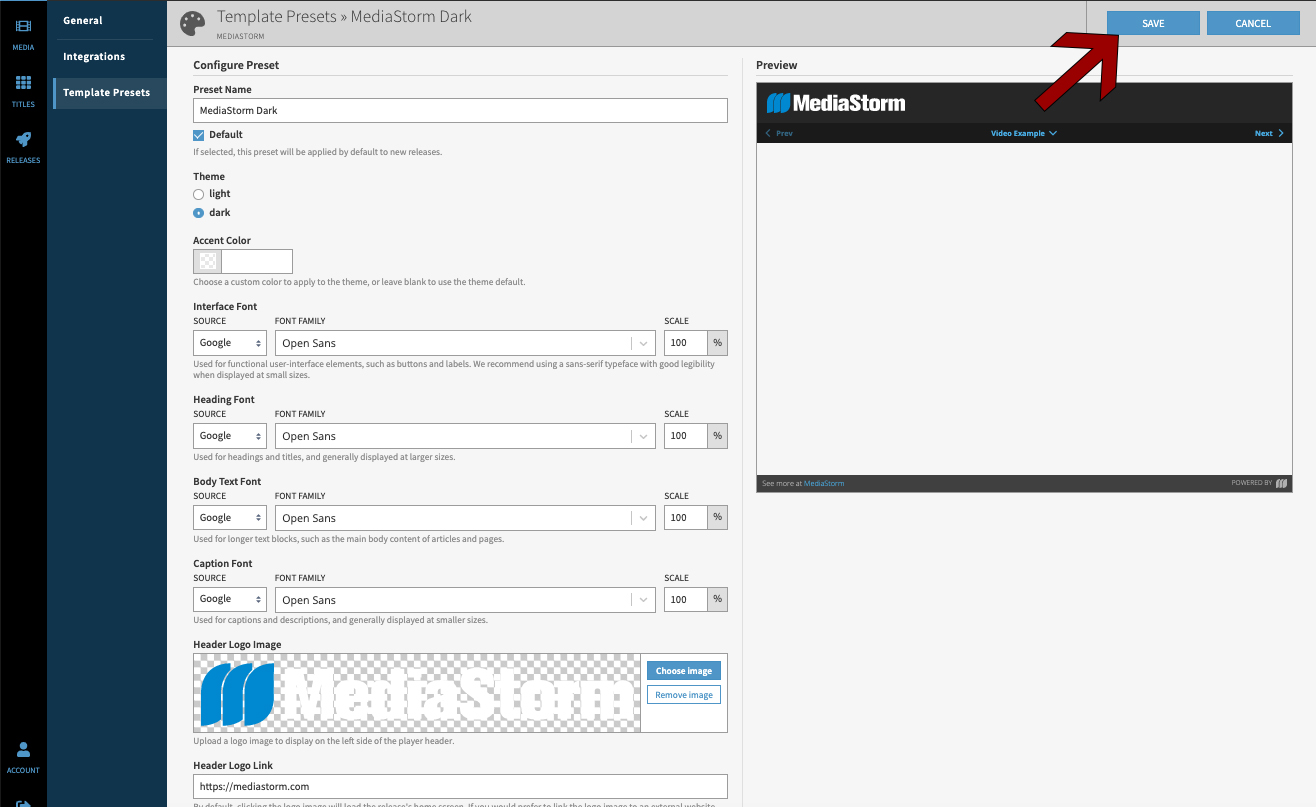Screen dimensions: 1316x807
Task: Click the palette icon next to the page title
Action: (x=192, y=24)
